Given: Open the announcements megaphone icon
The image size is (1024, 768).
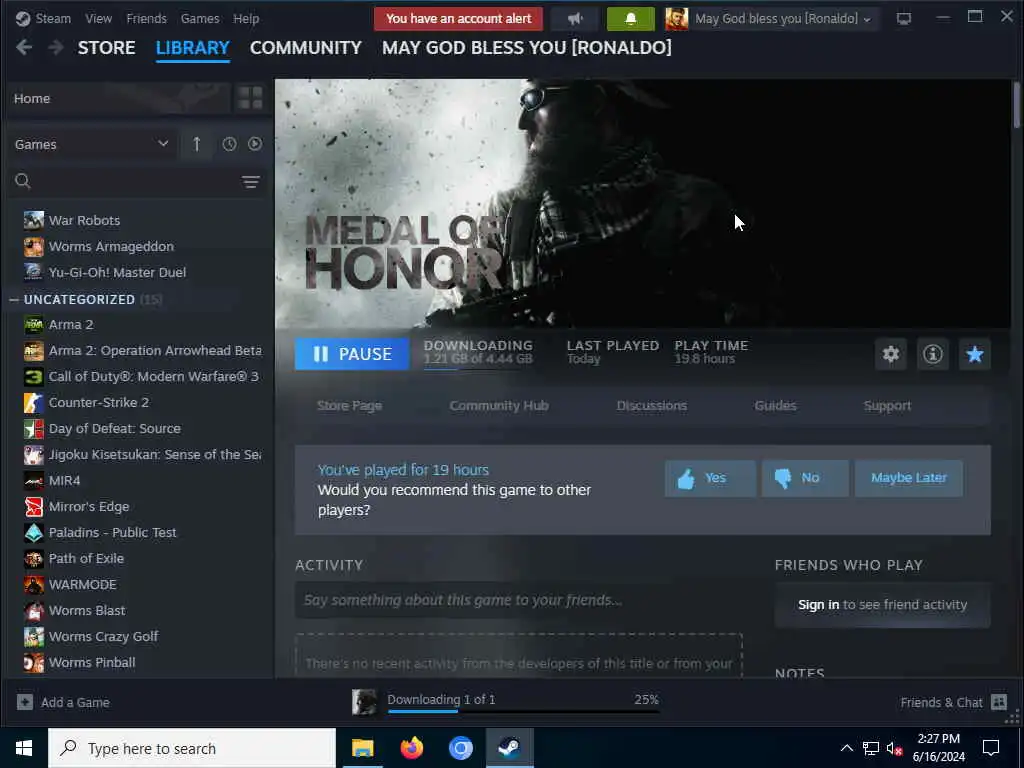Looking at the screenshot, I should point(575,19).
